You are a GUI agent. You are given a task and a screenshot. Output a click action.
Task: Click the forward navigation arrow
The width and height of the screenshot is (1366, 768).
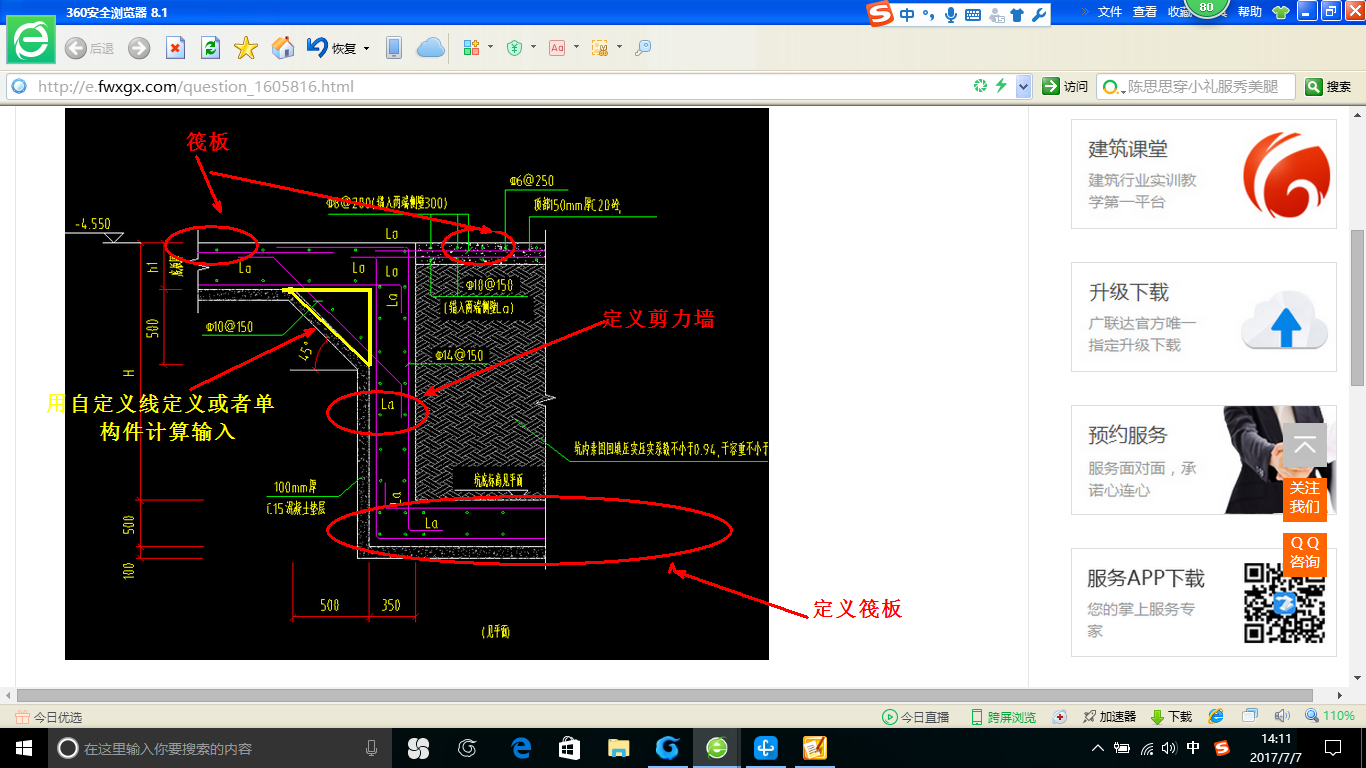point(139,48)
